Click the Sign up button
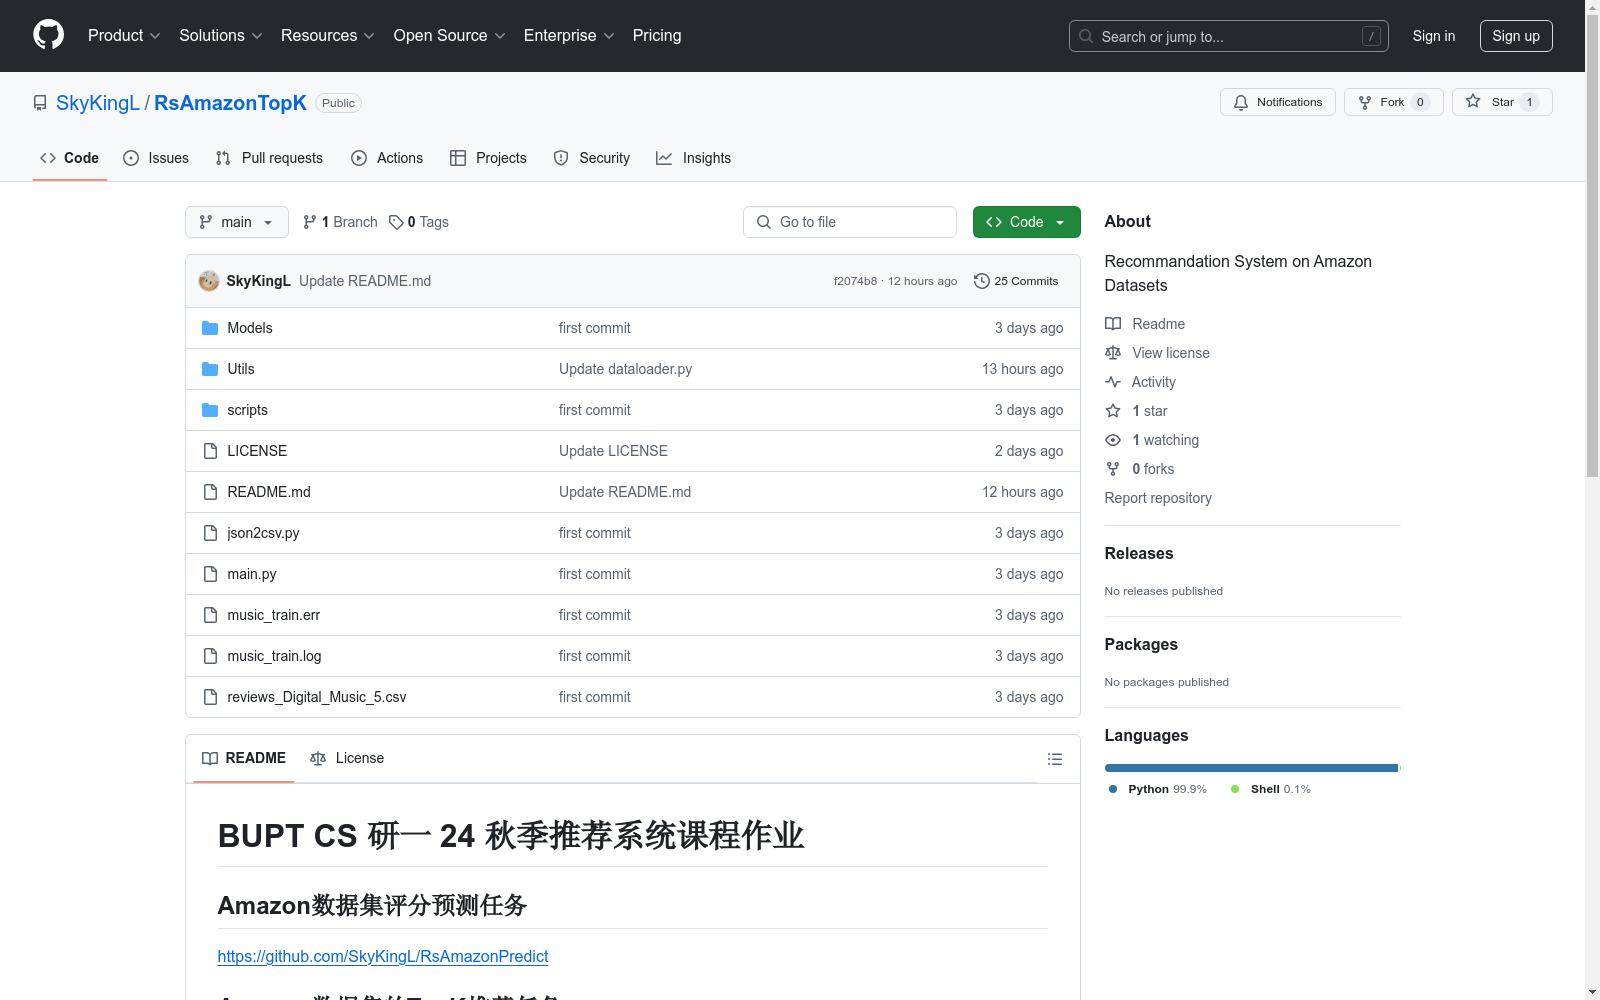Viewport: 1600px width, 1000px height. 1516,36
